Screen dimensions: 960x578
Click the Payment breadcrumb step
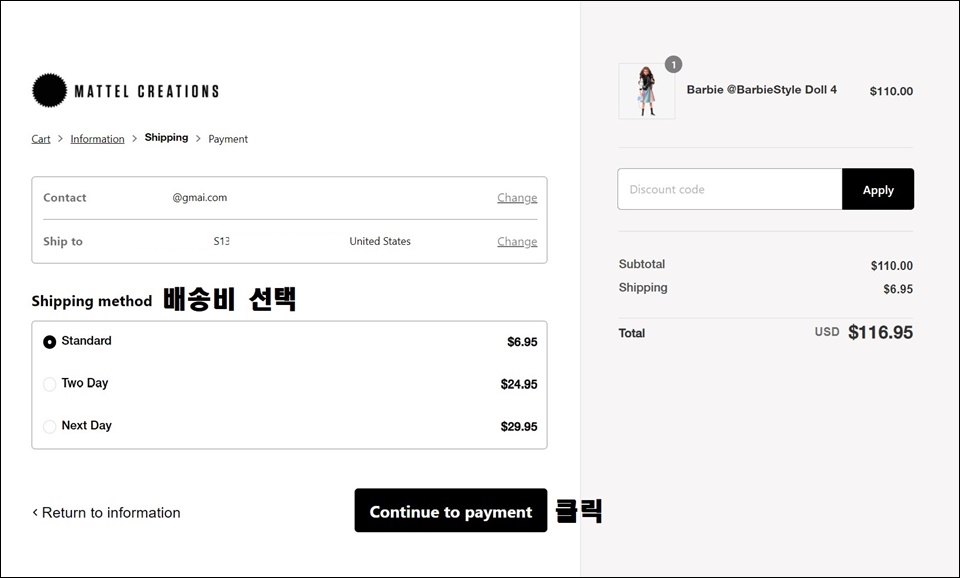(x=228, y=139)
